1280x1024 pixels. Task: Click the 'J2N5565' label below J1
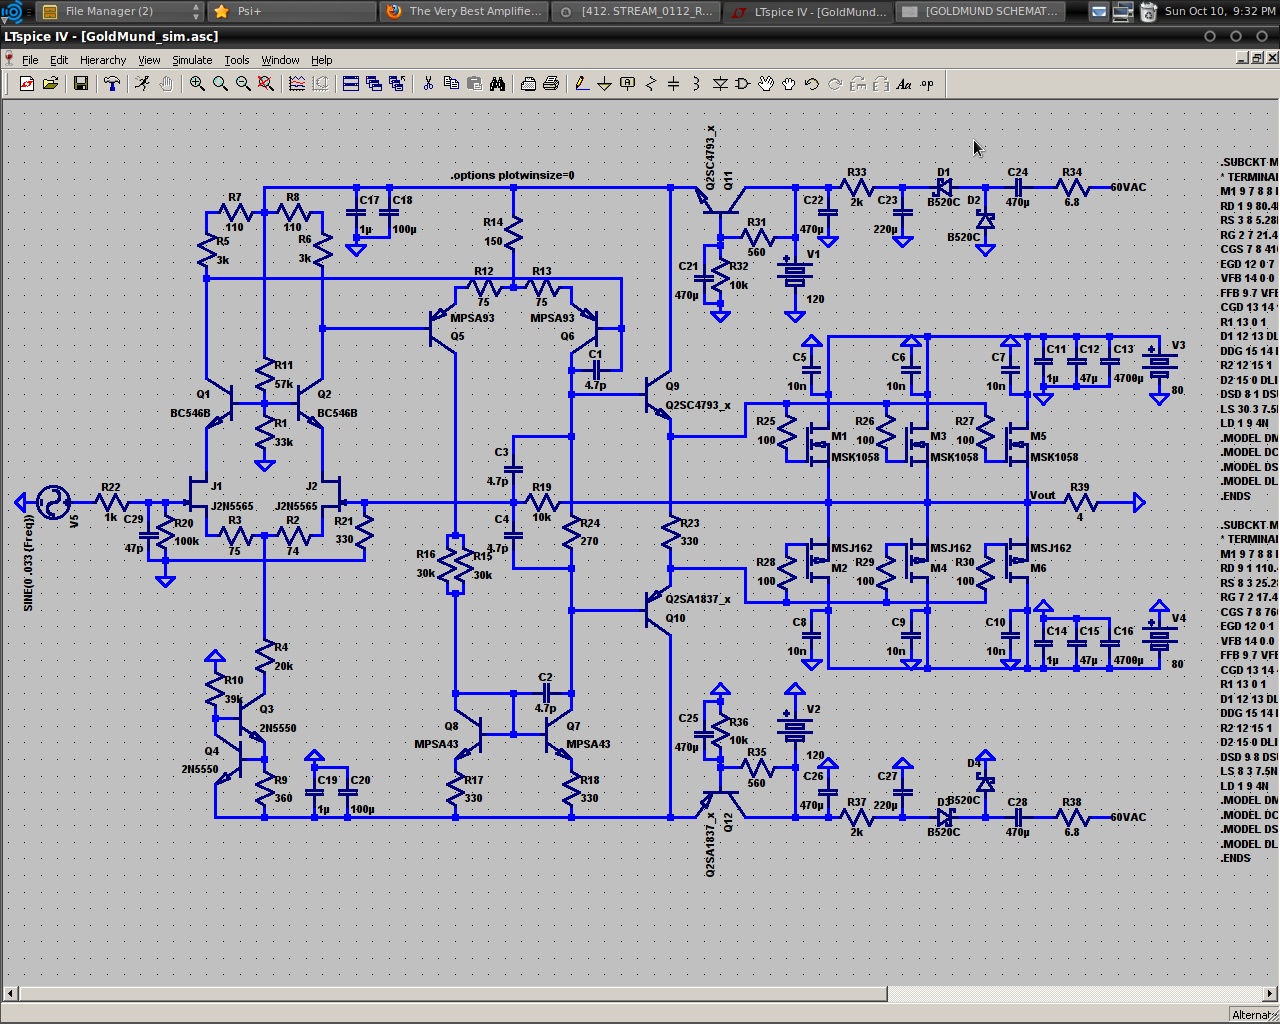coord(231,506)
